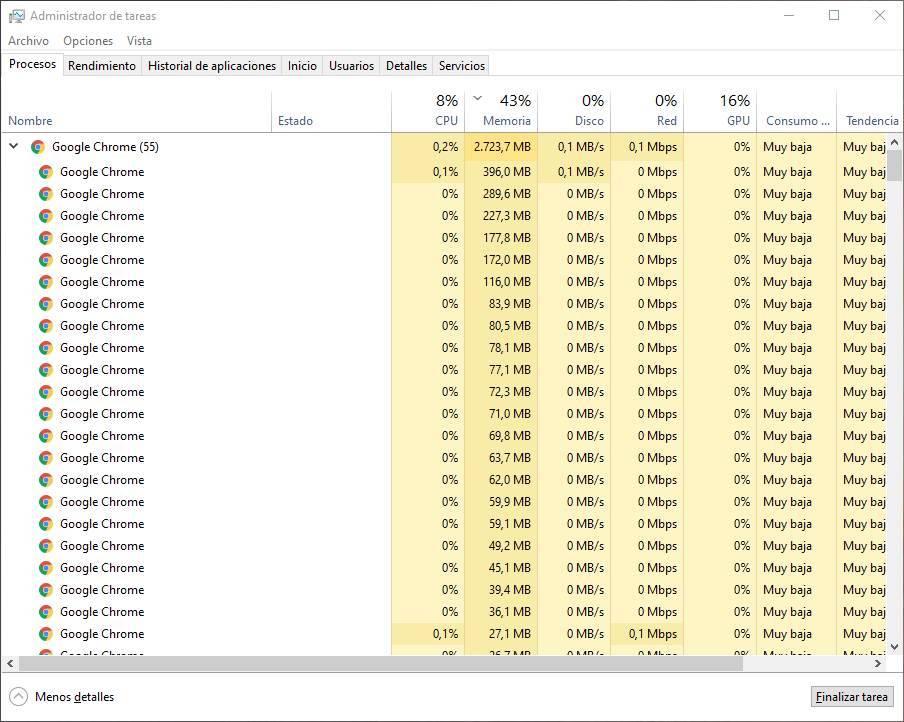Collapse the Google Chrome (55) process group
This screenshot has height=722, width=904.
pos(13,146)
